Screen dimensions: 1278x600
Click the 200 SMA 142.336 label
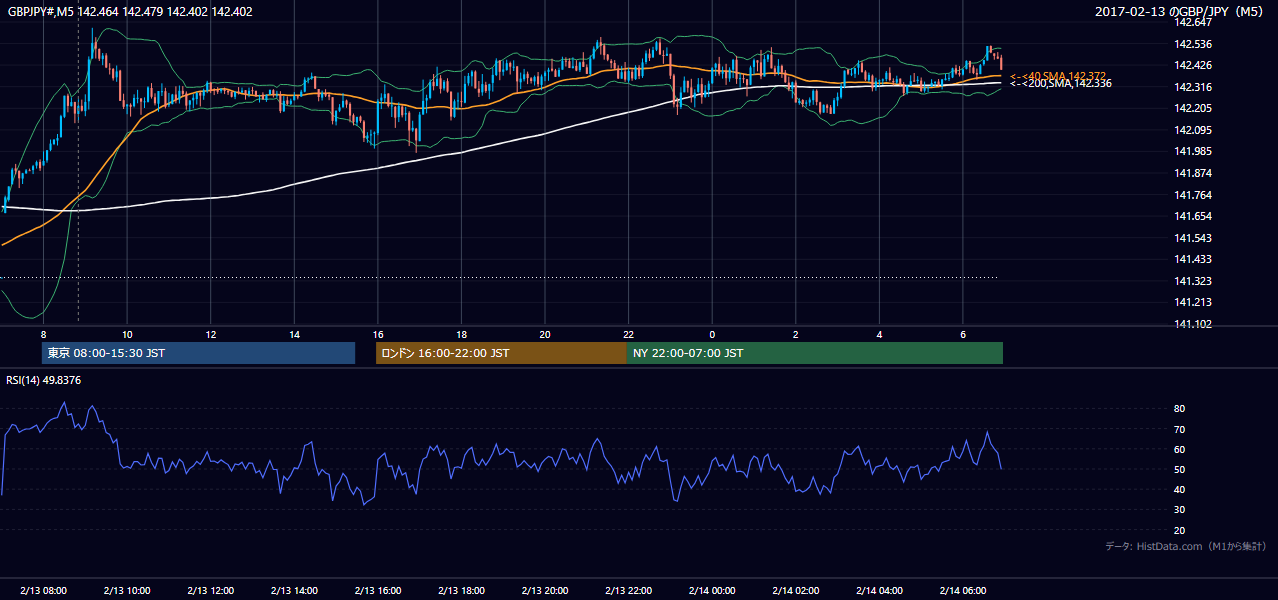click(x=1060, y=84)
